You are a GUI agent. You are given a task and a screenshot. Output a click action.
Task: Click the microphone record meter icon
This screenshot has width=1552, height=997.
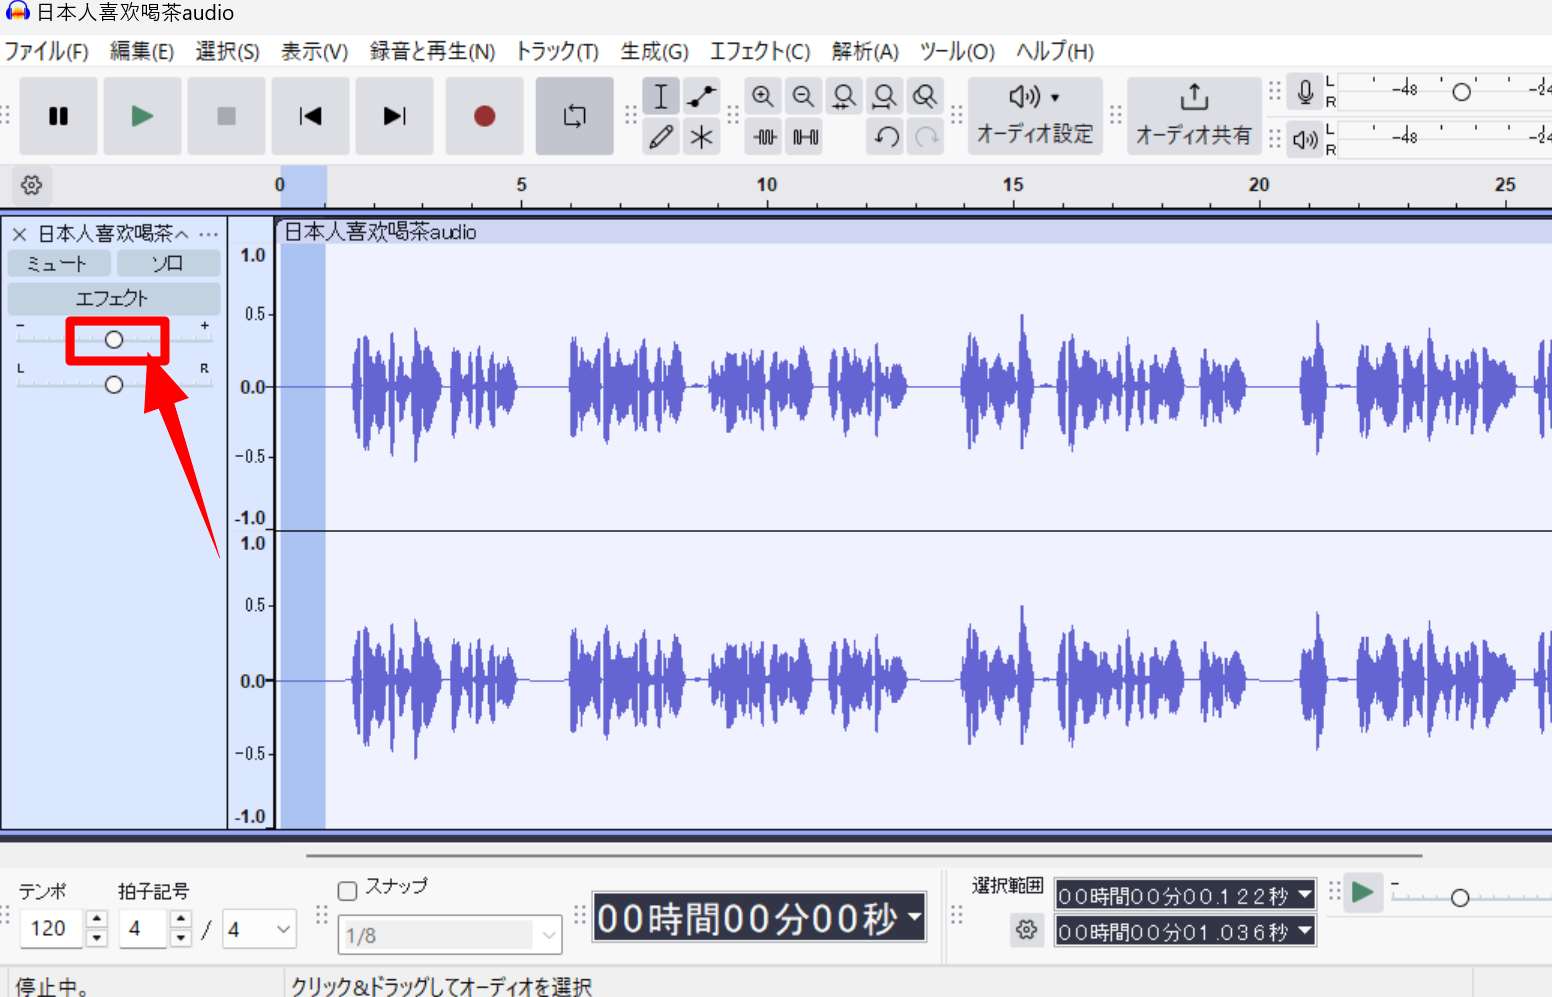click(x=1305, y=92)
